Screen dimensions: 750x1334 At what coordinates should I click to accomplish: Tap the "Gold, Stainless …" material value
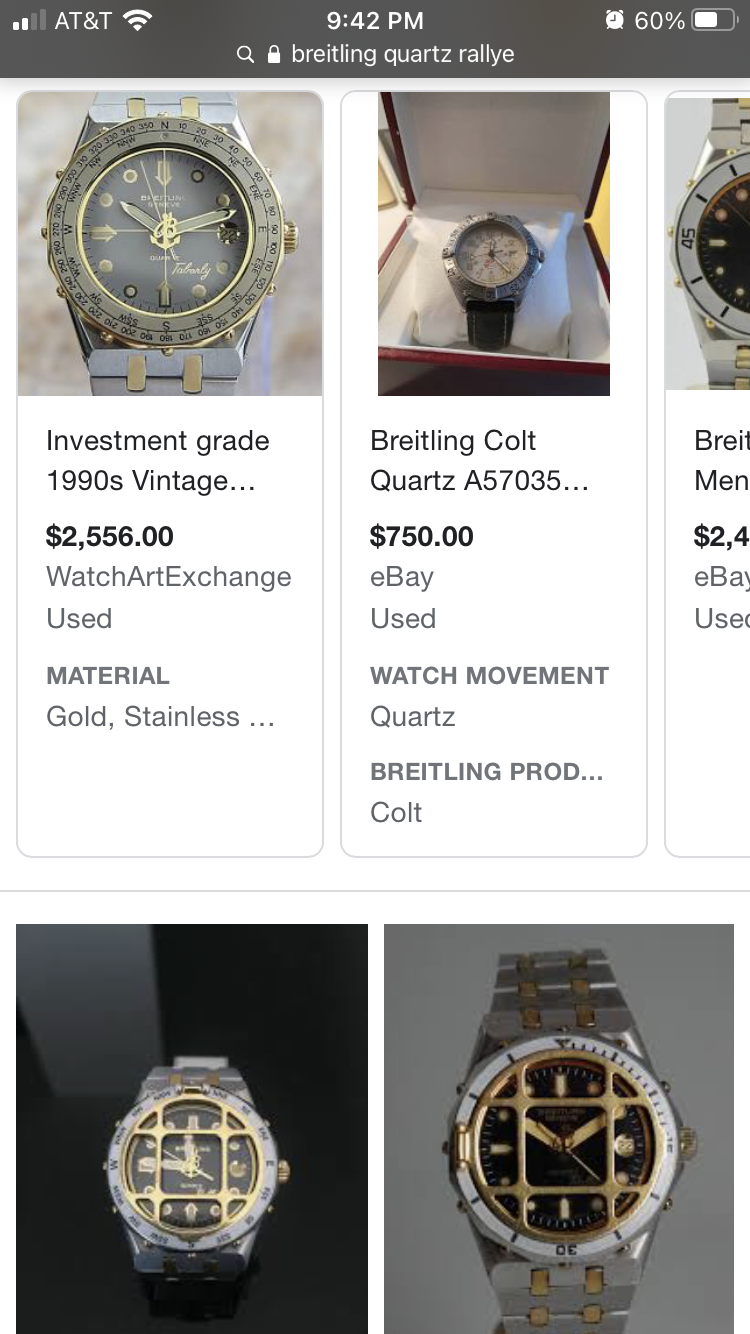coord(160,717)
